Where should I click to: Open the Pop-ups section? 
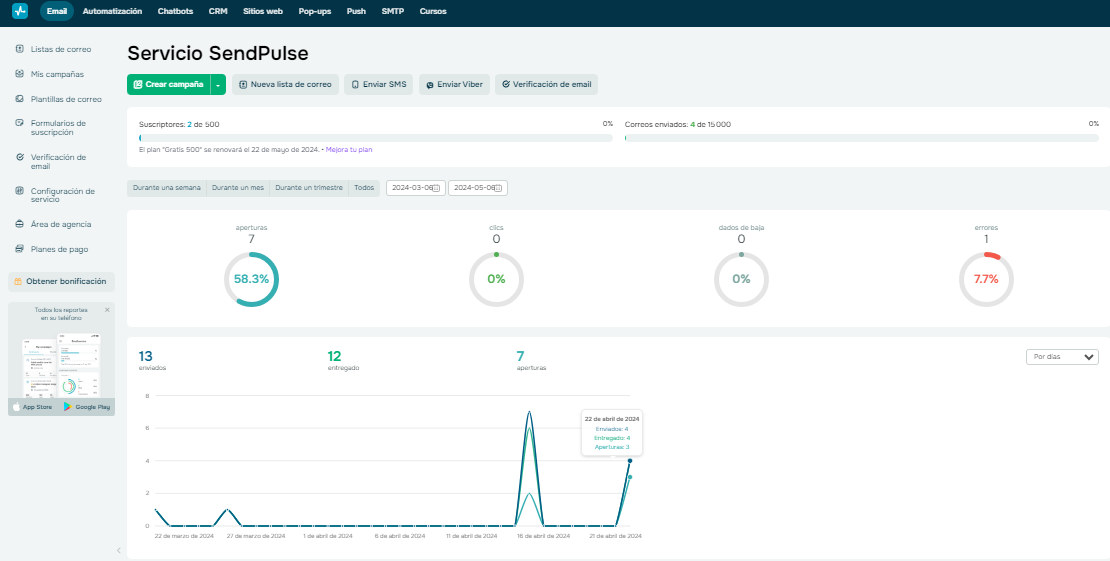[315, 11]
